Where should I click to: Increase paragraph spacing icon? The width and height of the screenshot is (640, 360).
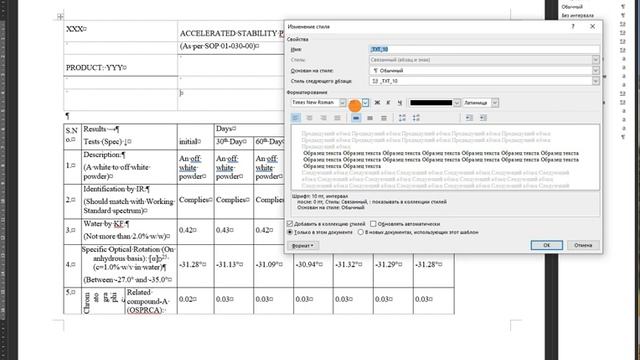coord(402,118)
